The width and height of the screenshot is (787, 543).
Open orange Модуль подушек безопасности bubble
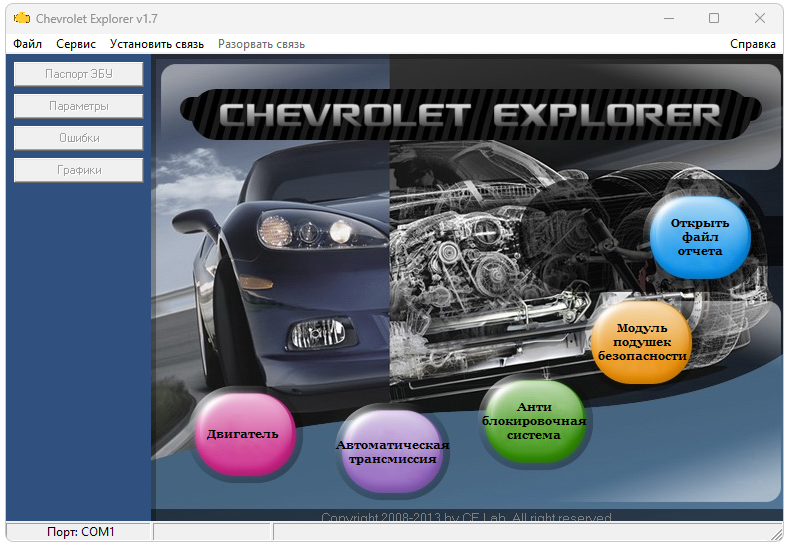click(642, 342)
